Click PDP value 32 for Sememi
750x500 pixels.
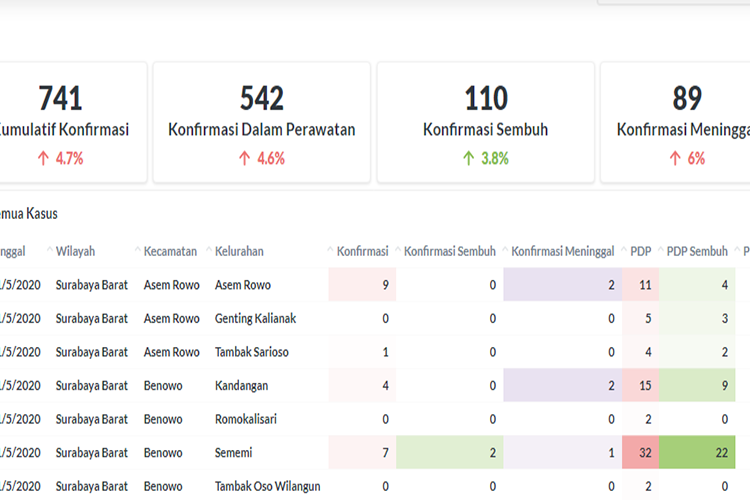click(645, 453)
